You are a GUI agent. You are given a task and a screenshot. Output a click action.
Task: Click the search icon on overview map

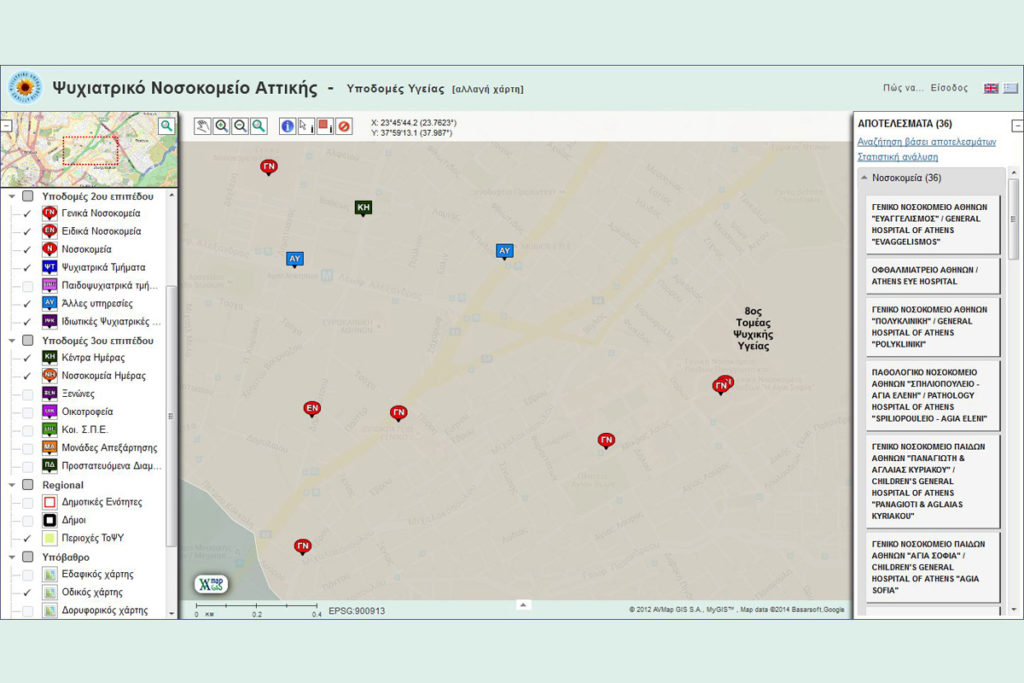[166, 125]
